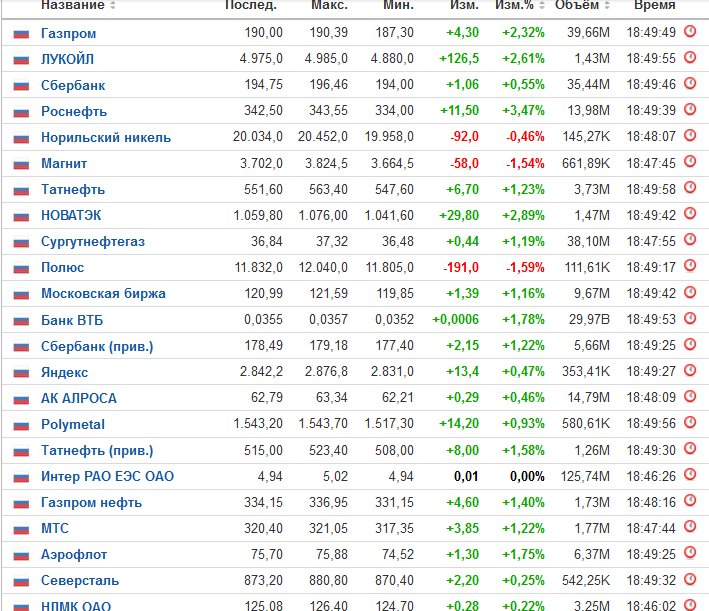Select Газпром last price 190,00
The height and width of the screenshot is (611, 709).
(264, 33)
